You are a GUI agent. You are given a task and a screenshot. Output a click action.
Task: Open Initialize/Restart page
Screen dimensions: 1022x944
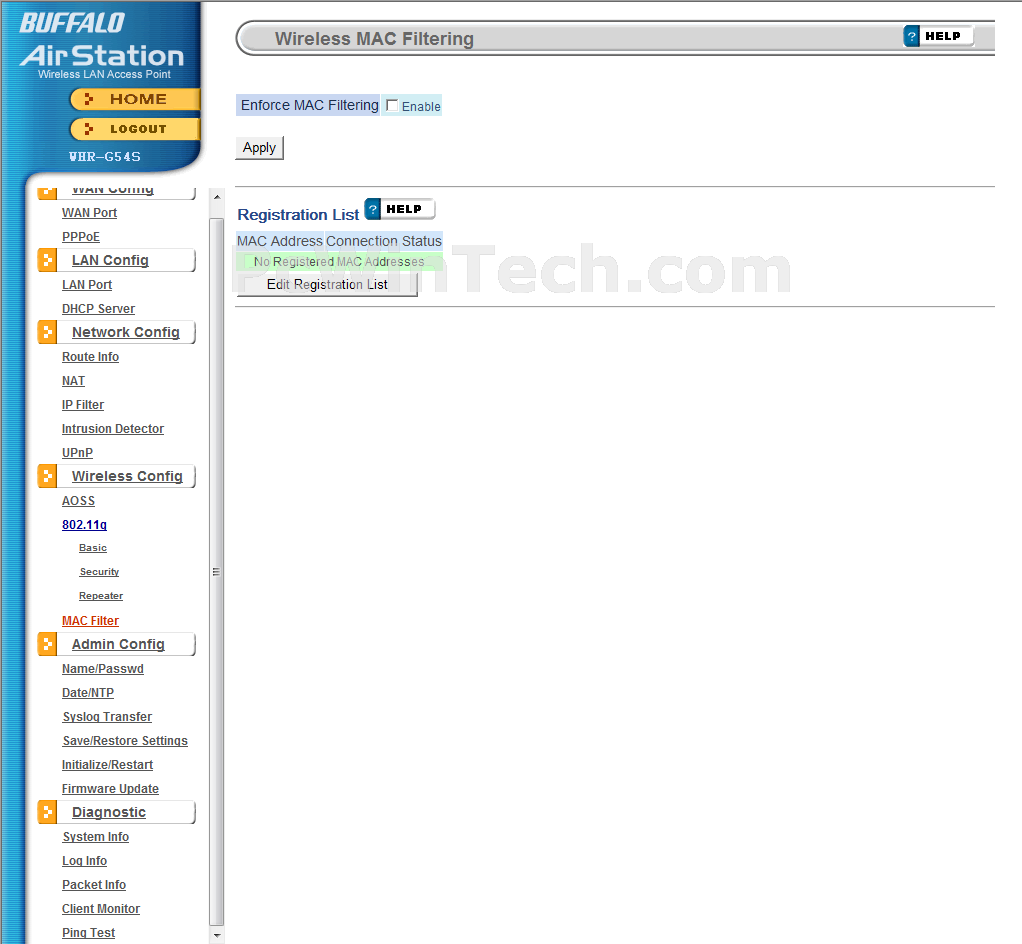(108, 765)
